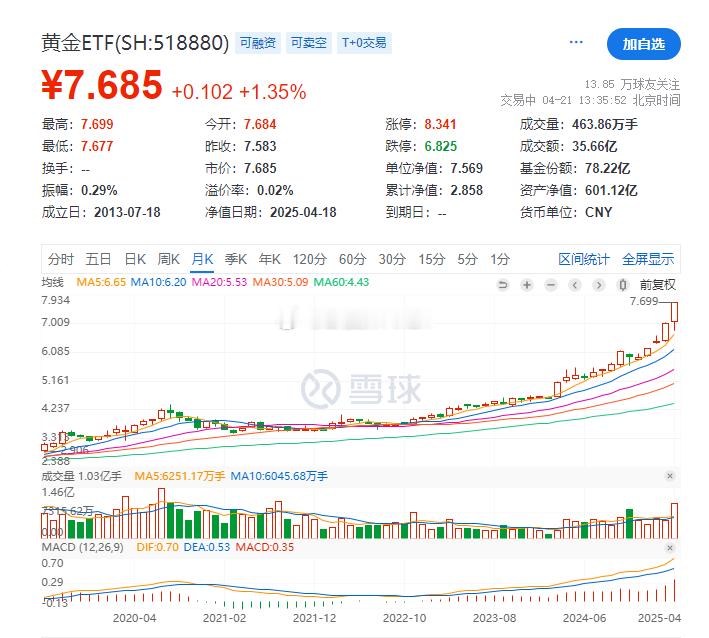This screenshot has width=709, height=638.
Task: Click the 最低 value 7.677
Action: [x=97, y=146]
